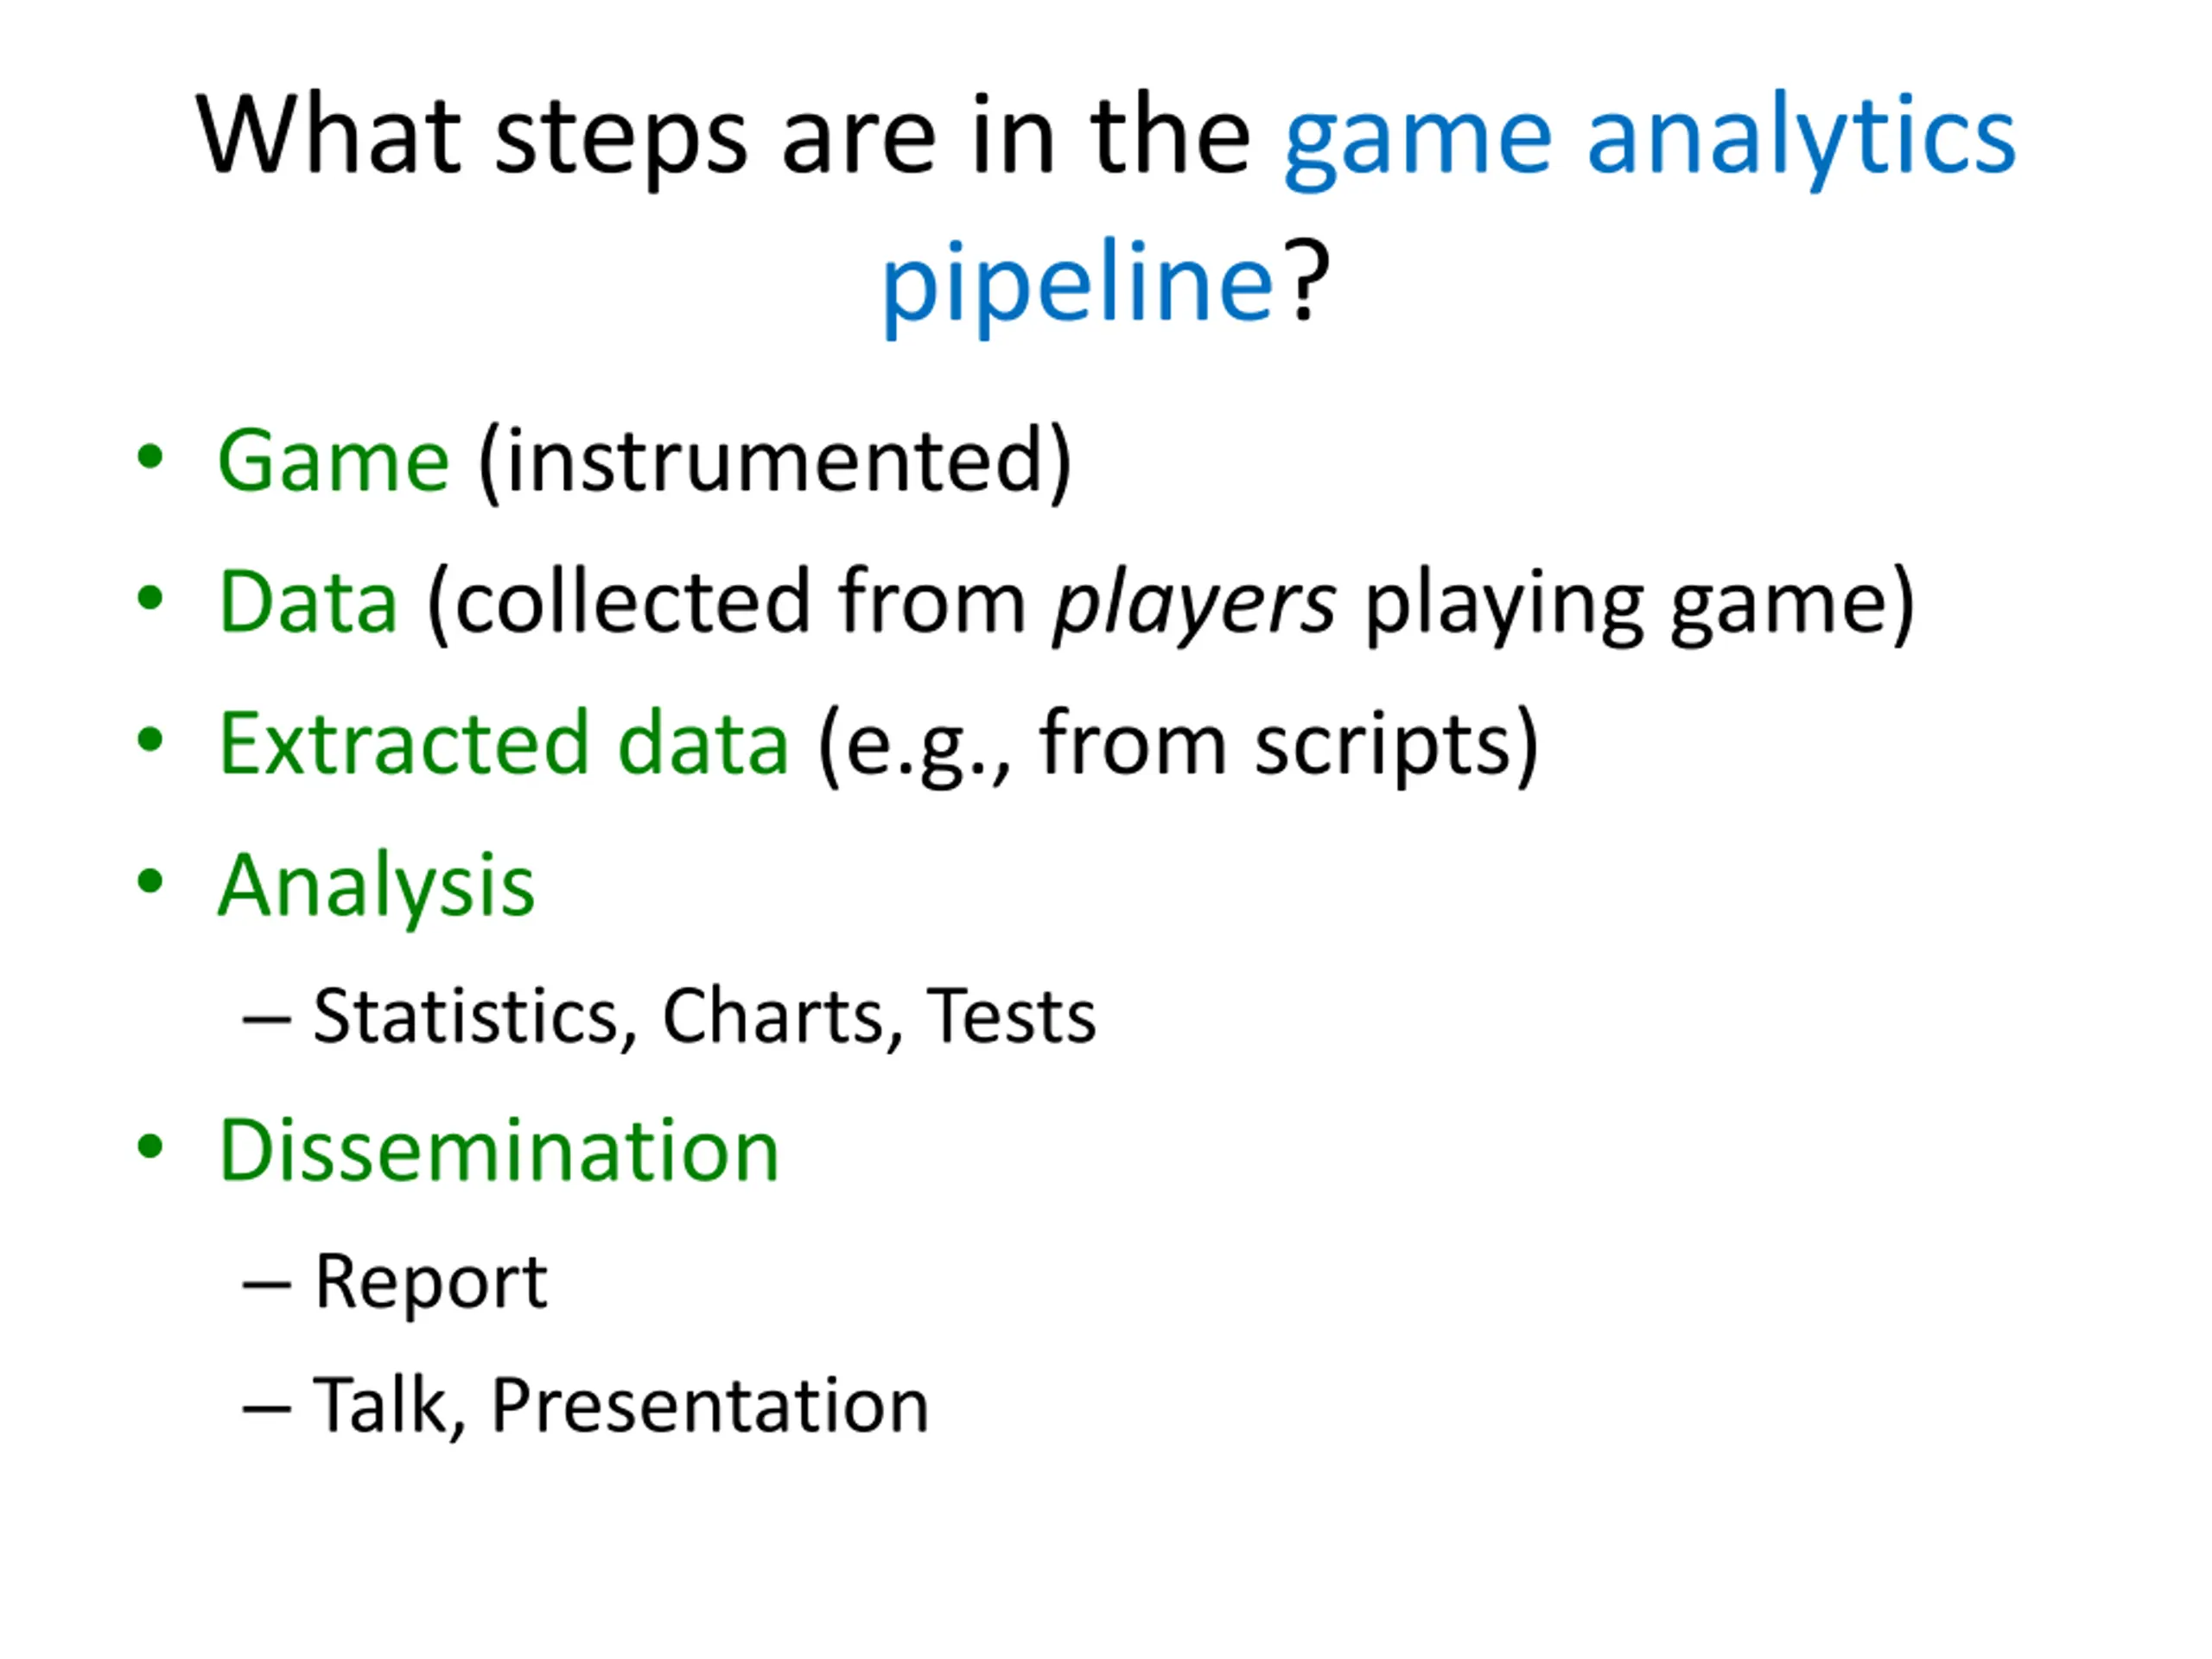Click the blue 'game analytics' title text
The height and width of the screenshot is (1659, 2212).
point(1649,140)
